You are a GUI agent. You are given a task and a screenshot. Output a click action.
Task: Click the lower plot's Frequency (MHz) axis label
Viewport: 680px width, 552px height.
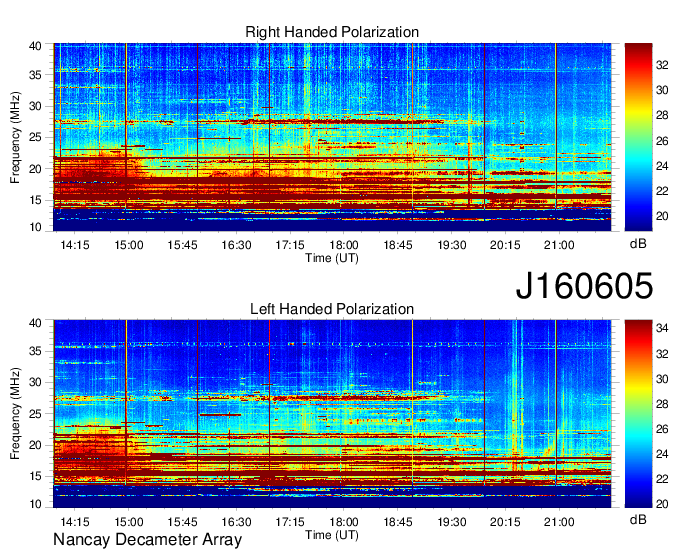pos(15,414)
